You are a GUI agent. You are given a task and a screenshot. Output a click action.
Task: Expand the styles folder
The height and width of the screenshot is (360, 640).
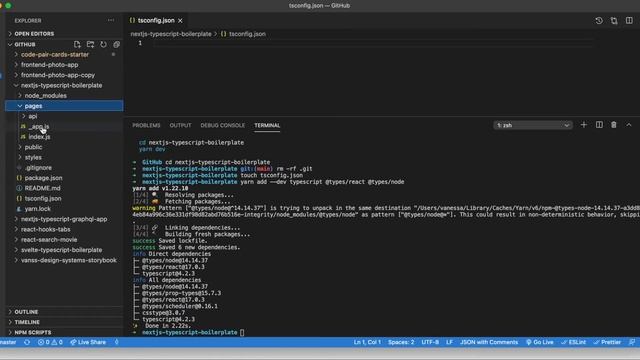pyautogui.click(x=33, y=157)
